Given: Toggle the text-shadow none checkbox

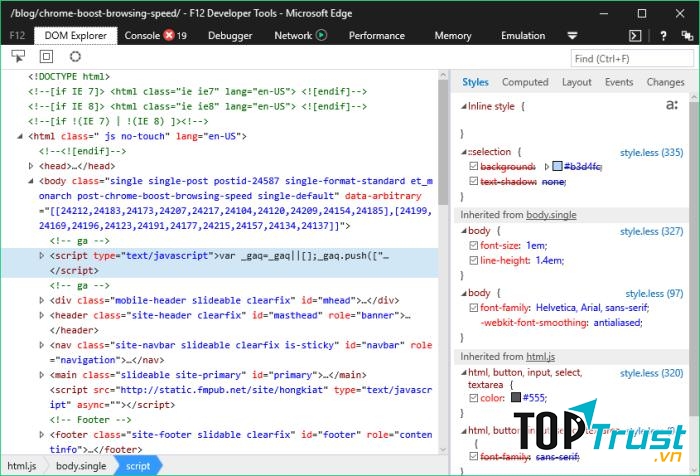Looking at the screenshot, I should 473,182.
